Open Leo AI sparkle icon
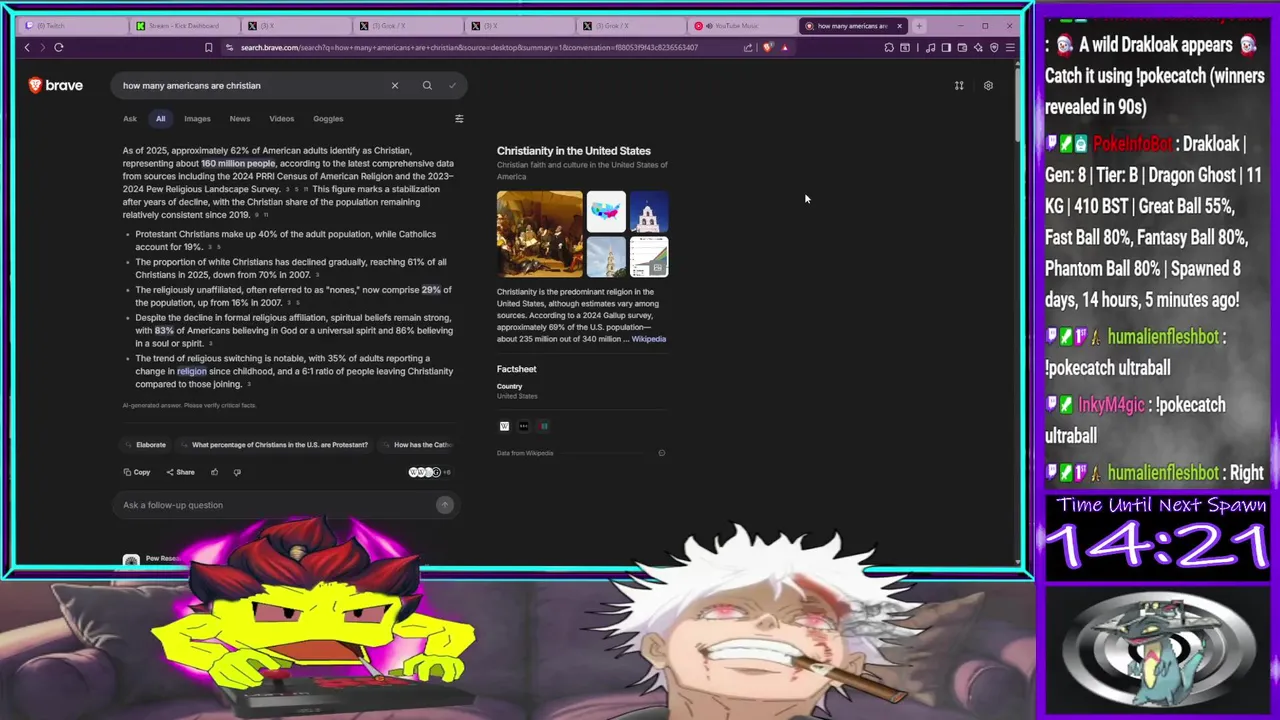The height and width of the screenshot is (720, 1280). (x=978, y=47)
